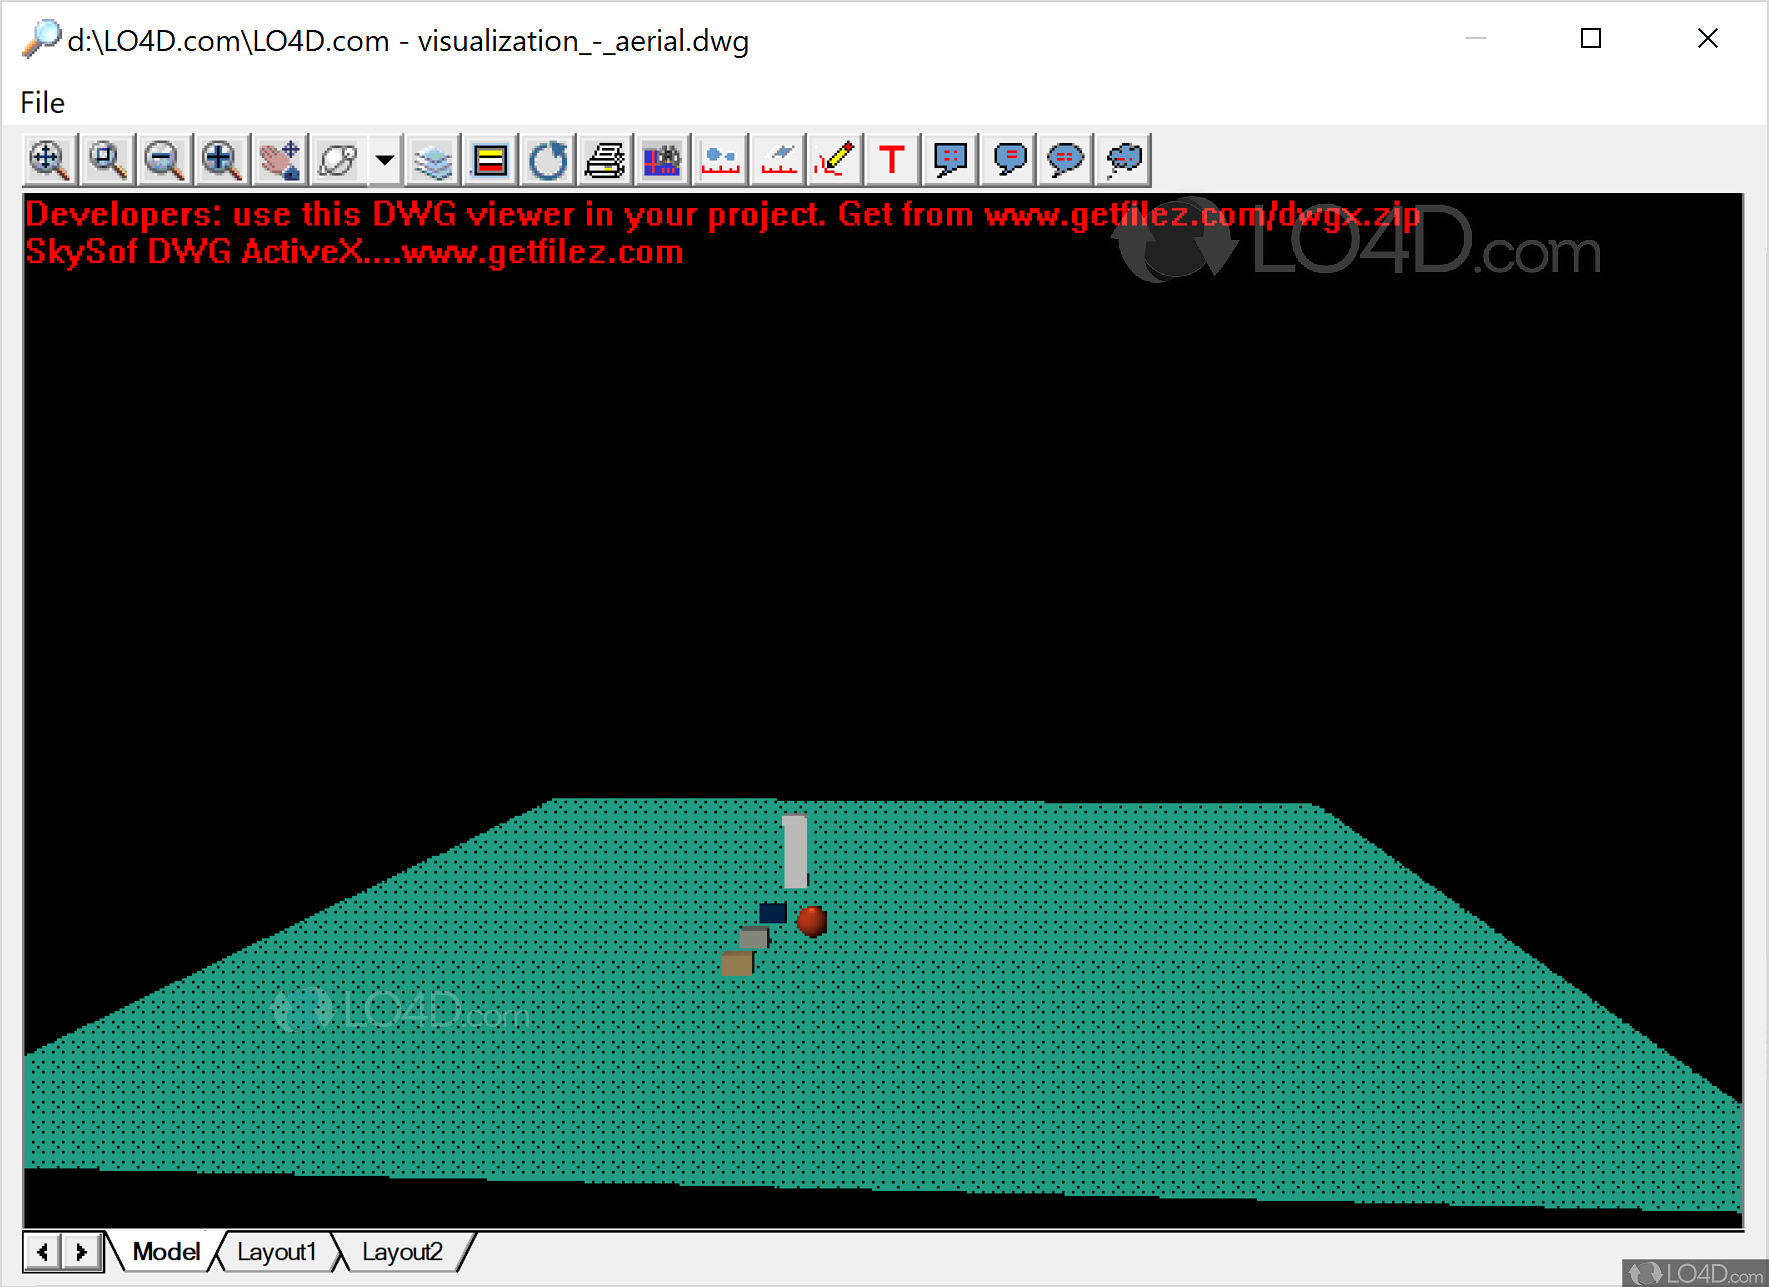Click the blue circular Regenerate arrow
1769x1287 pixels.
pyautogui.click(x=548, y=160)
